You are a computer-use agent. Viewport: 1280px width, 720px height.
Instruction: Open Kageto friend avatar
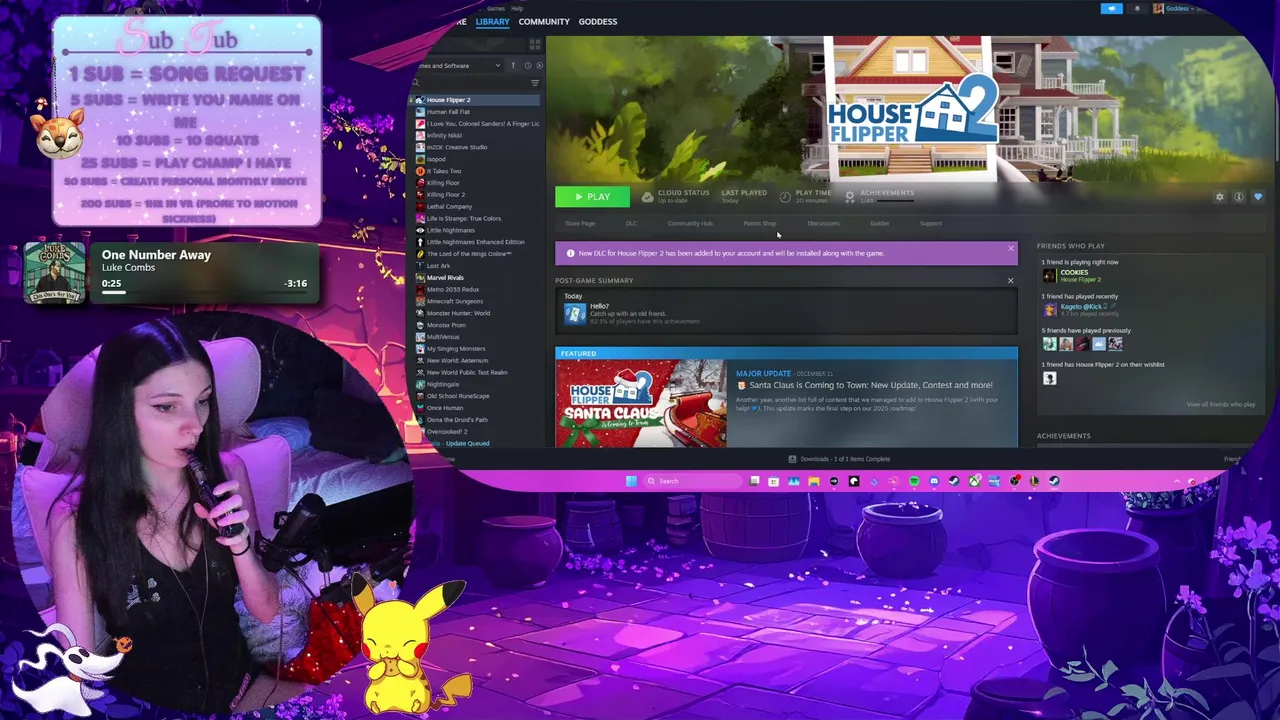(1050, 310)
